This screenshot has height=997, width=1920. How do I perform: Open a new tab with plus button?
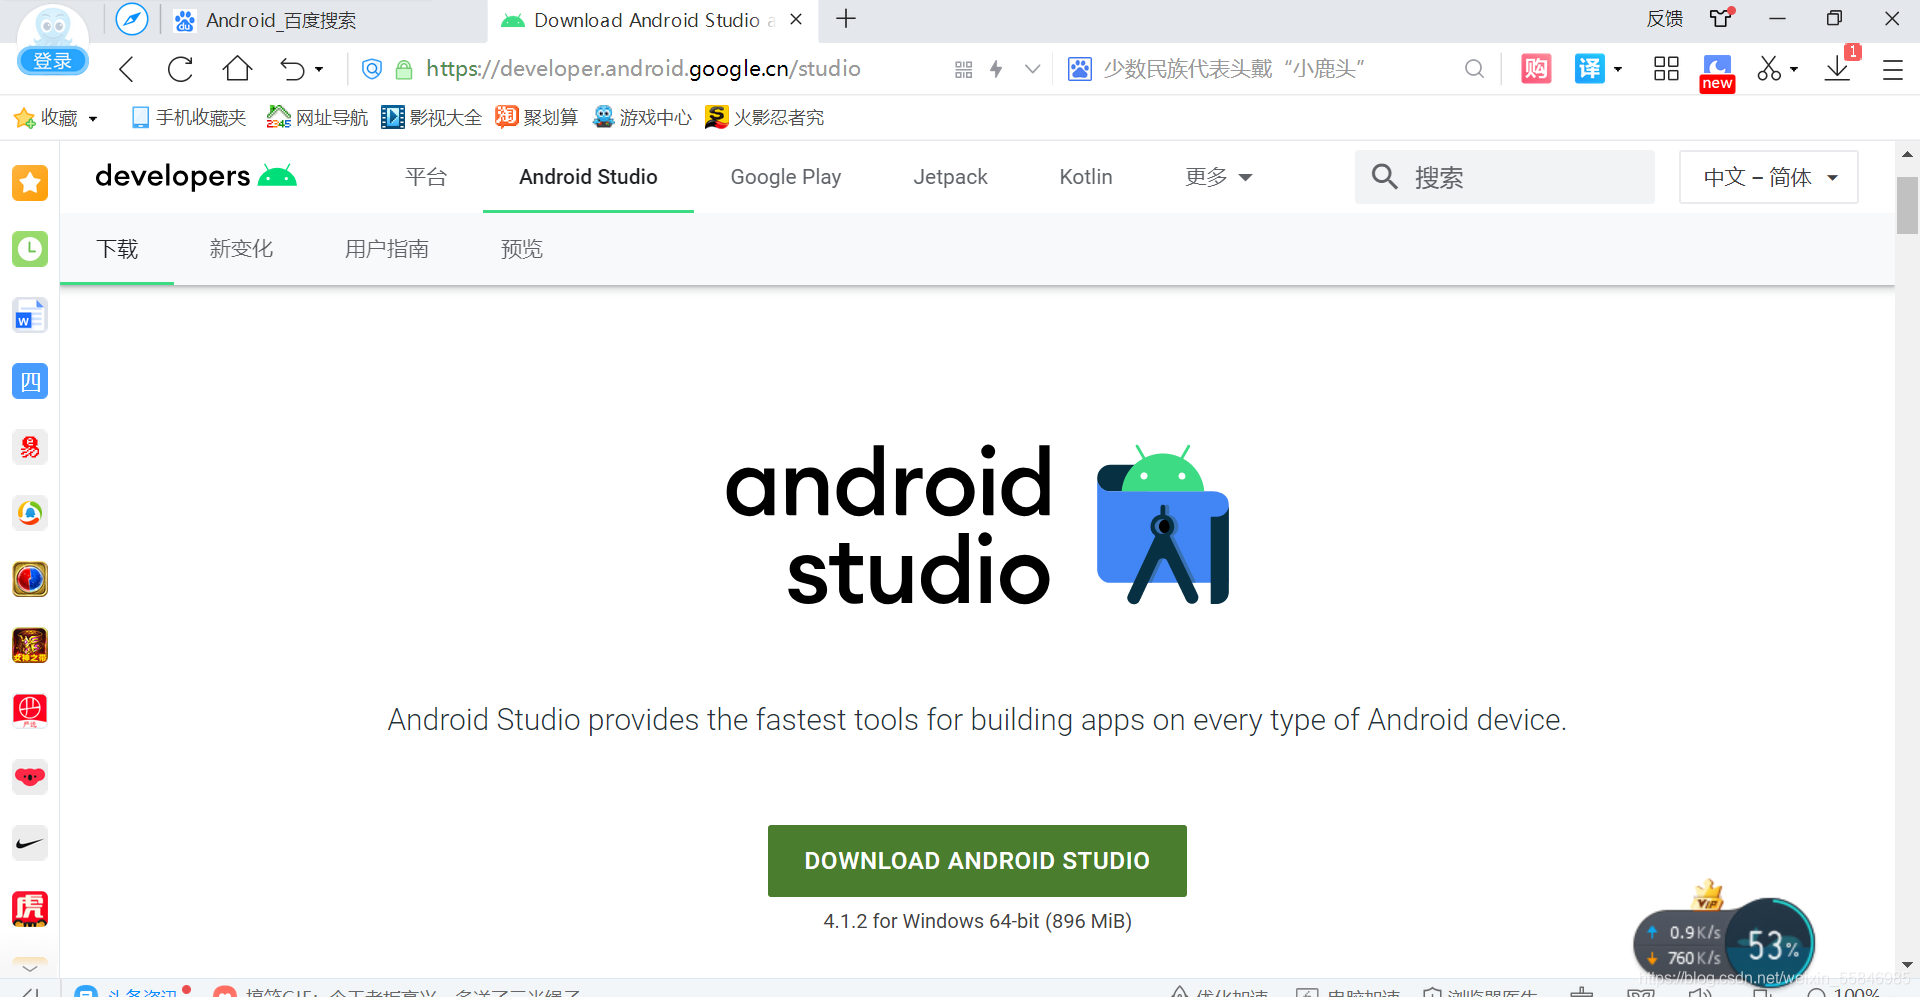(846, 19)
